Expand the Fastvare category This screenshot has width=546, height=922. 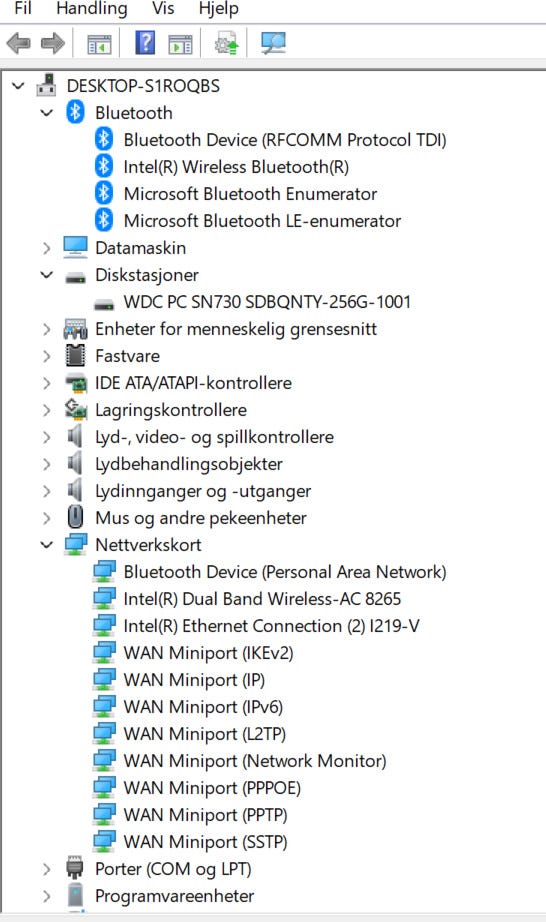coord(47,356)
